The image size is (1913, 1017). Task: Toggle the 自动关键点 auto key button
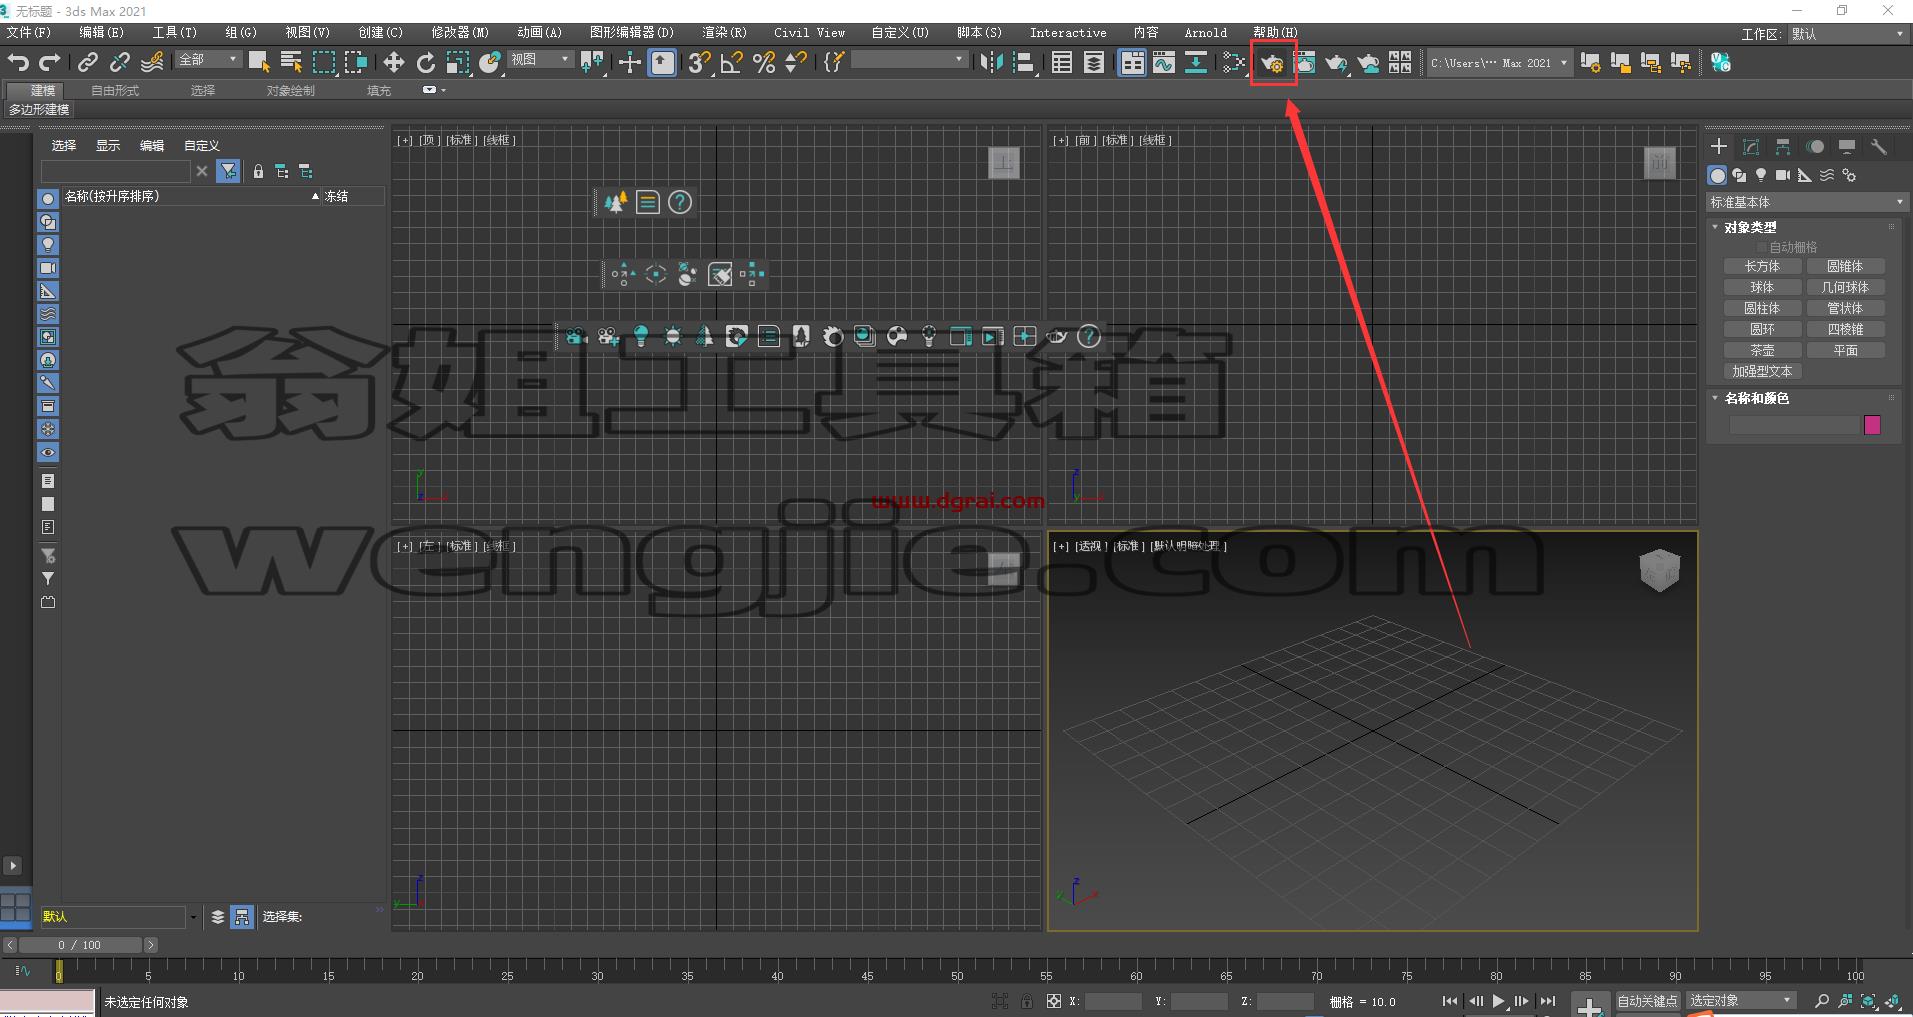pos(1647,1001)
